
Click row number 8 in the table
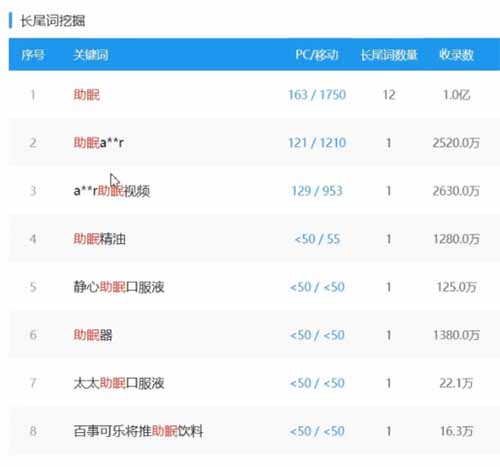(x=33, y=431)
